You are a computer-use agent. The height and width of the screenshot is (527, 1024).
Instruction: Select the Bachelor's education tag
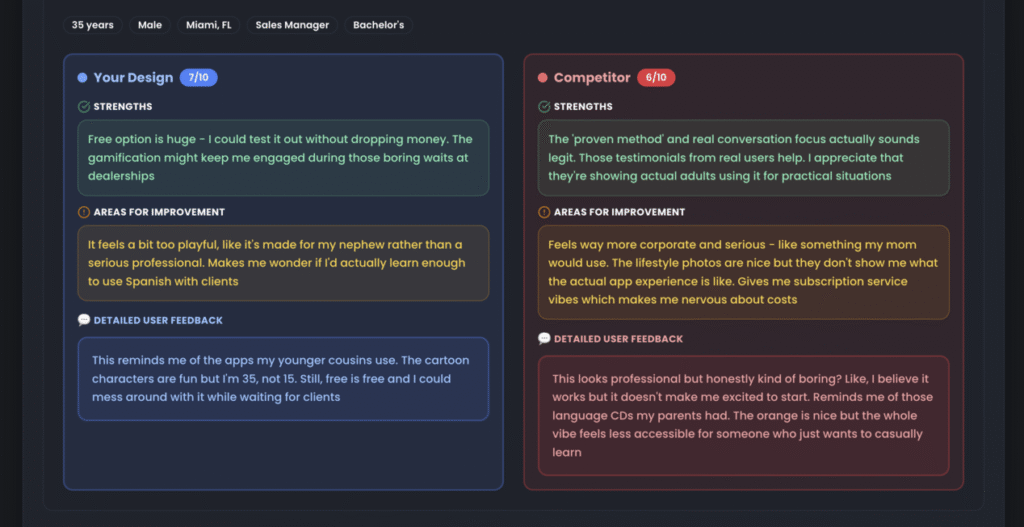pos(379,25)
